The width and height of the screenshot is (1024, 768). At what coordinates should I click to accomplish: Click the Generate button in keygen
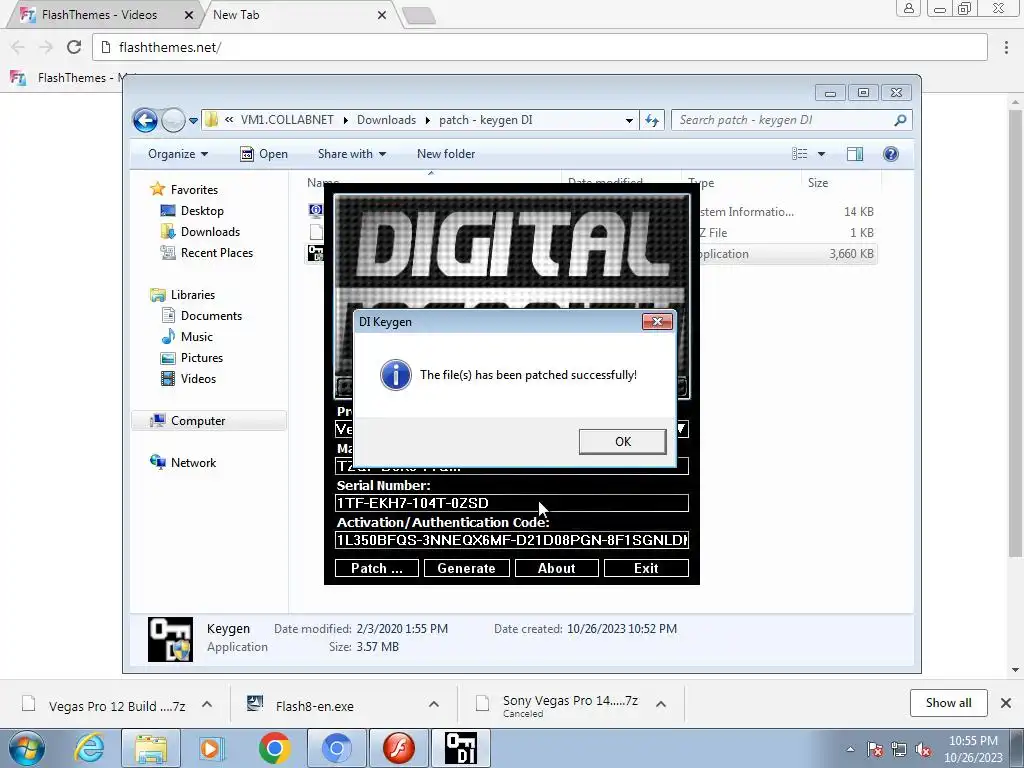click(466, 568)
